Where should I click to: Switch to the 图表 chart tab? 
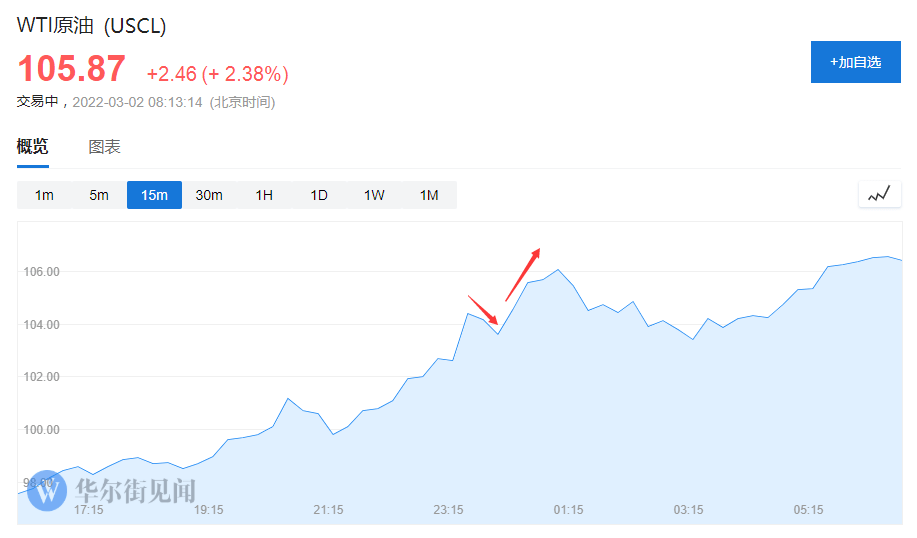click(x=105, y=147)
